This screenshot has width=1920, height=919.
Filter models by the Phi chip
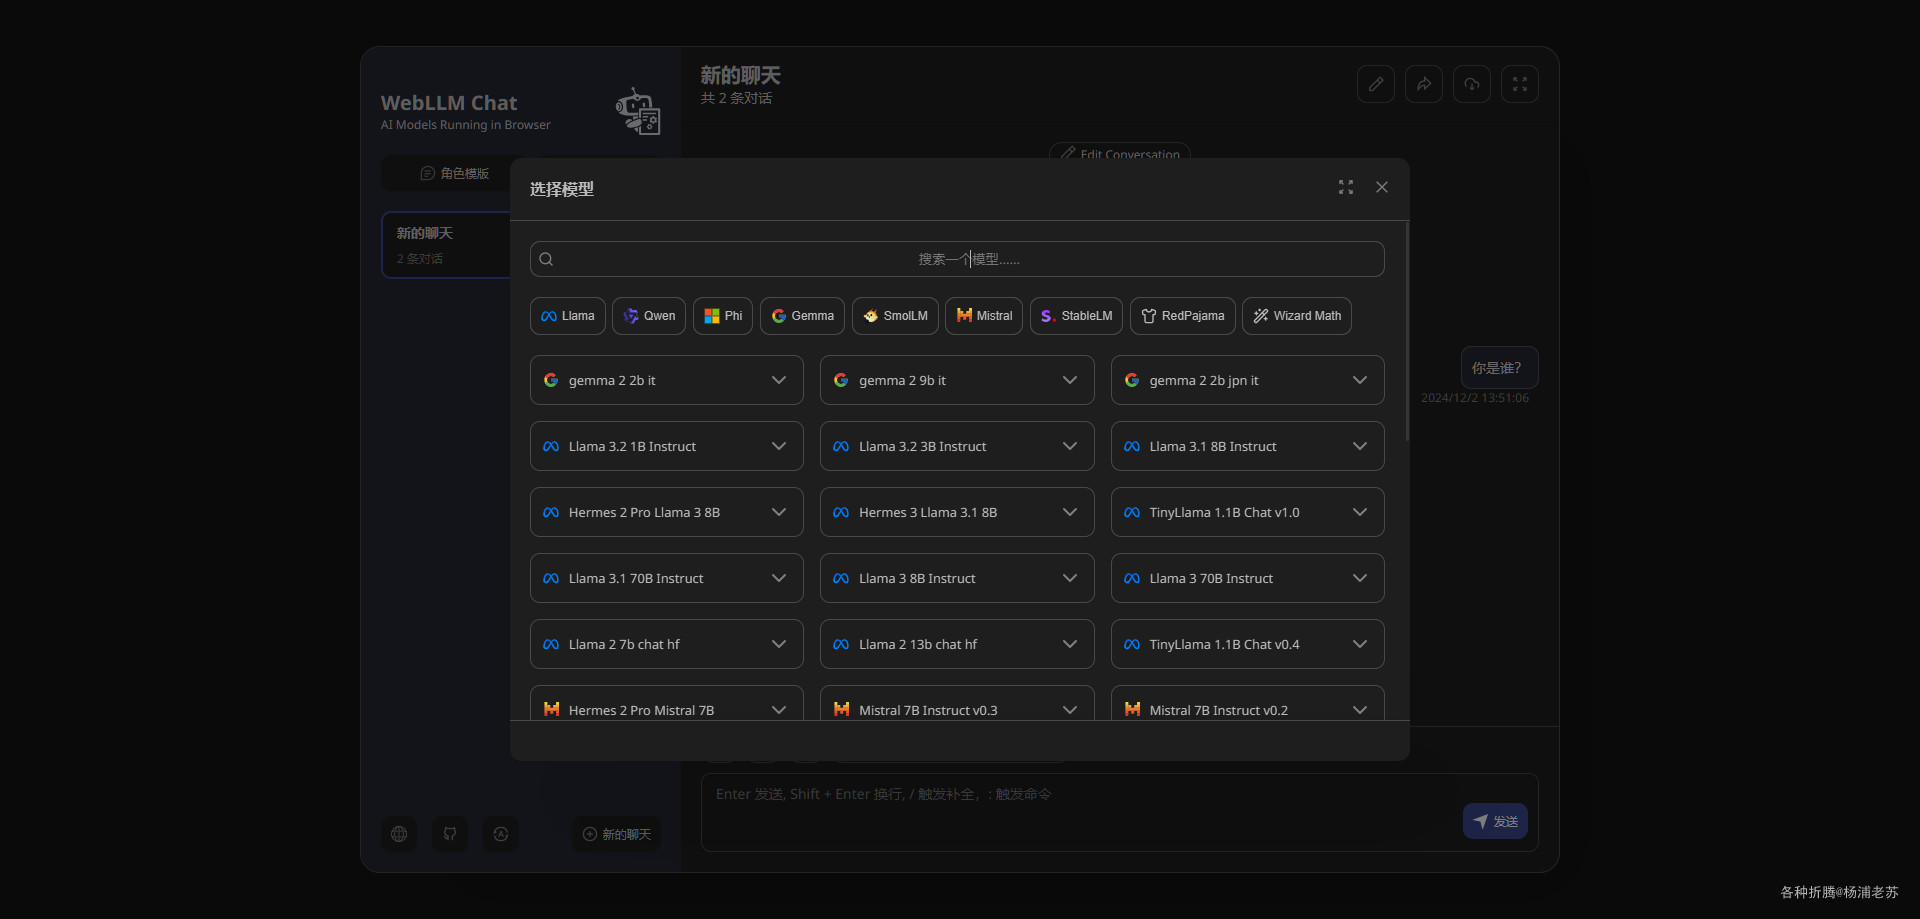coord(723,316)
